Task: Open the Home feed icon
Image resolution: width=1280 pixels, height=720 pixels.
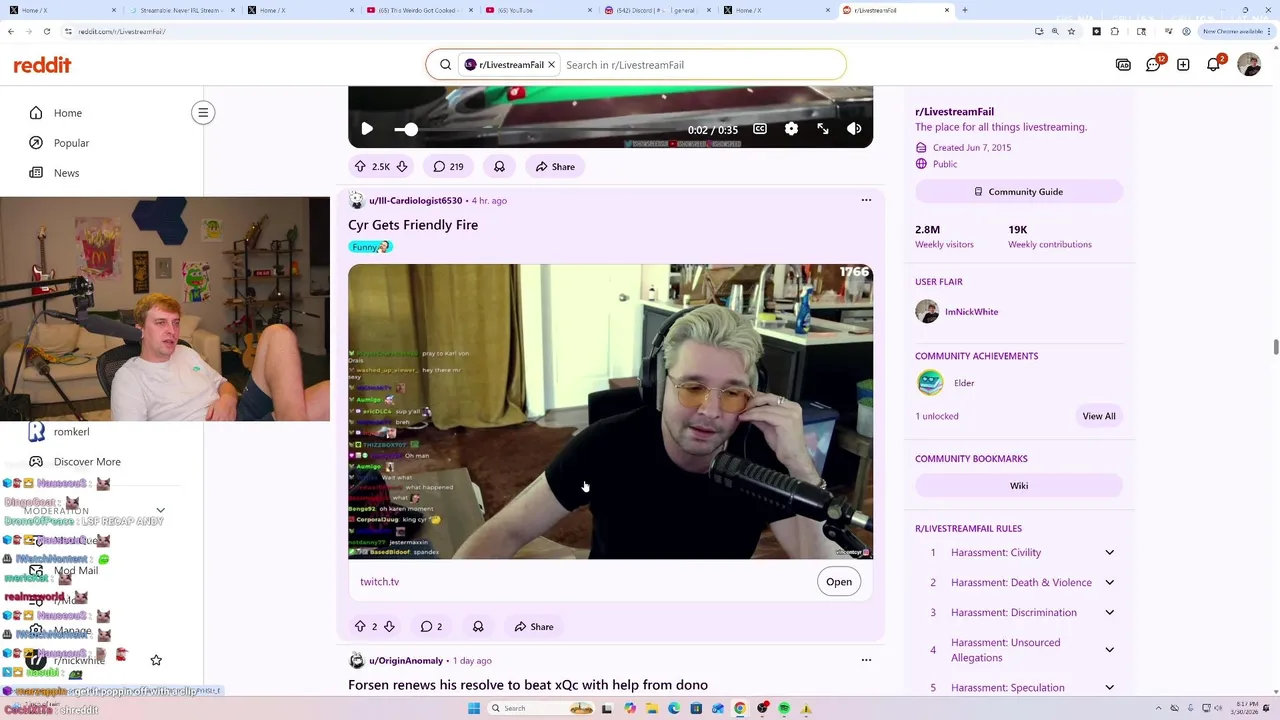Action: 36,113
